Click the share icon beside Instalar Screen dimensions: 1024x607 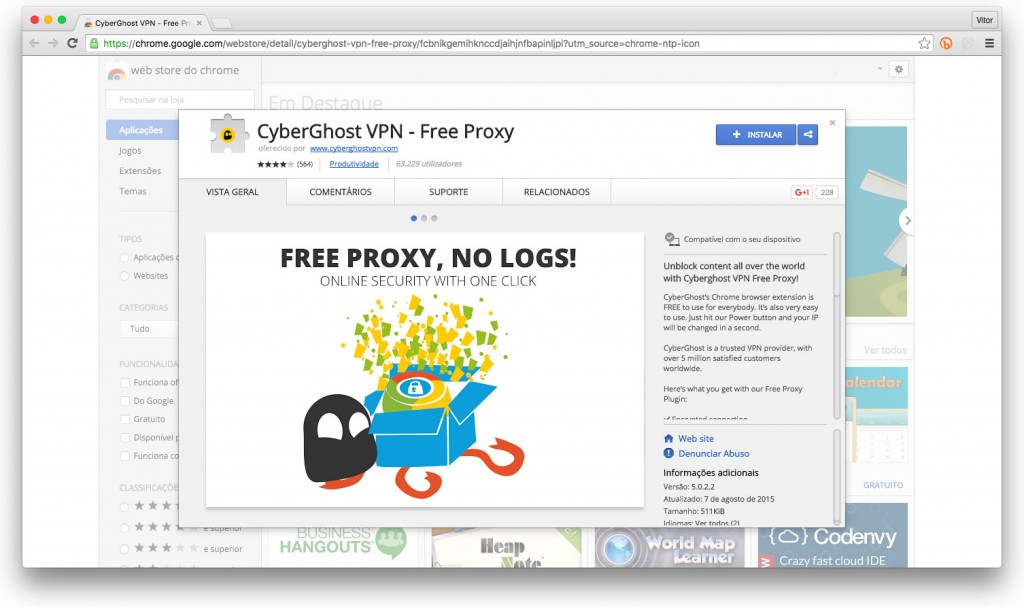coord(808,135)
